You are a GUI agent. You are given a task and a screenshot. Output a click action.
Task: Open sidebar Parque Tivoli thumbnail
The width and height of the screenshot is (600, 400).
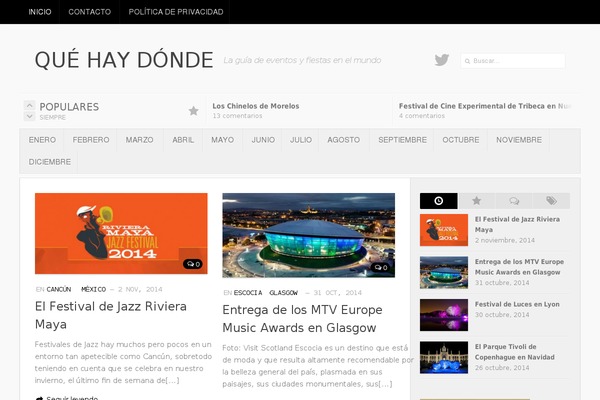click(x=444, y=358)
